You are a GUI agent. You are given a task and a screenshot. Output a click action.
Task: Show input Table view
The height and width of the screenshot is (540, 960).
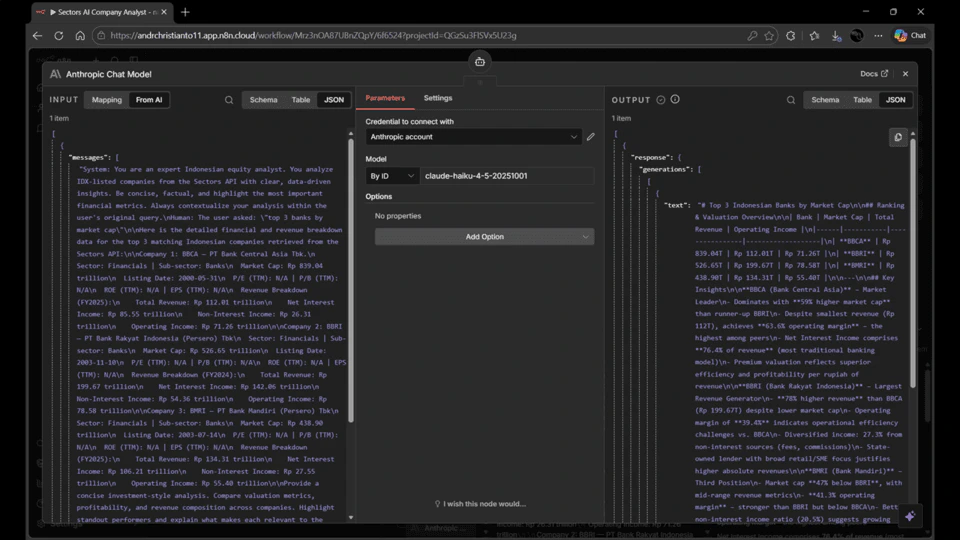(x=301, y=100)
